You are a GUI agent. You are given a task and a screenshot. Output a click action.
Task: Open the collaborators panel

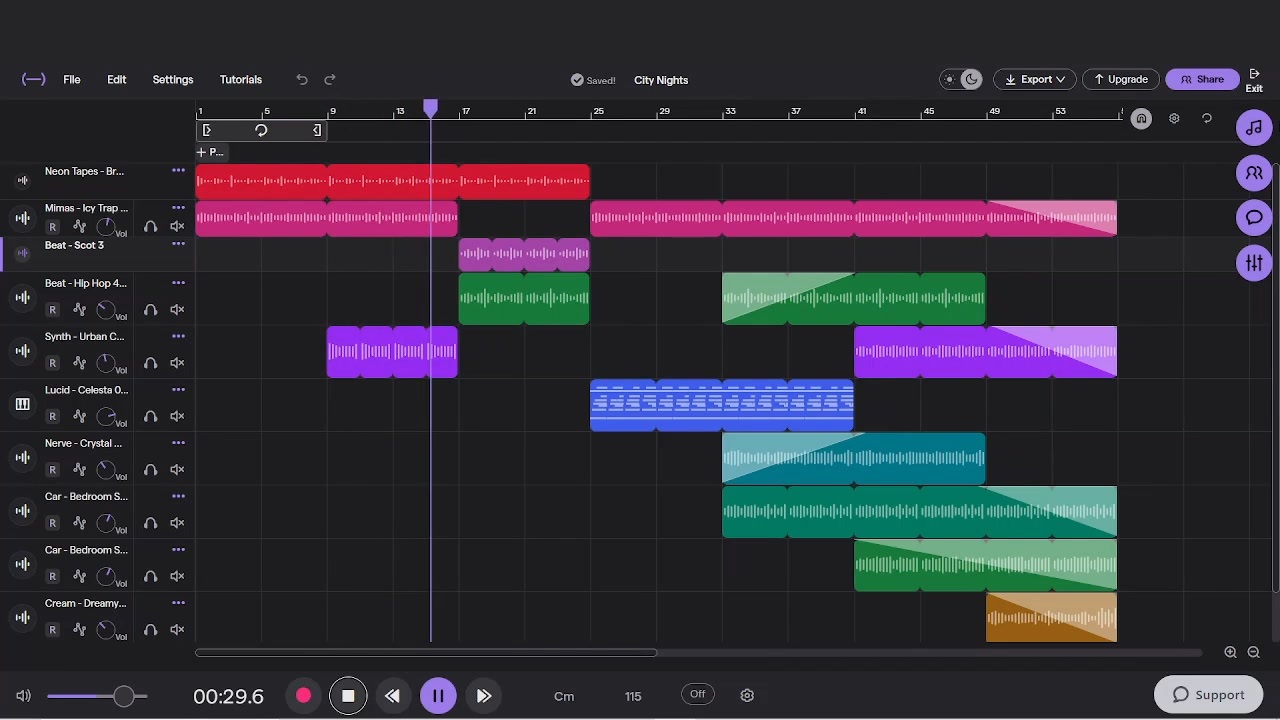pyautogui.click(x=1254, y=173)
